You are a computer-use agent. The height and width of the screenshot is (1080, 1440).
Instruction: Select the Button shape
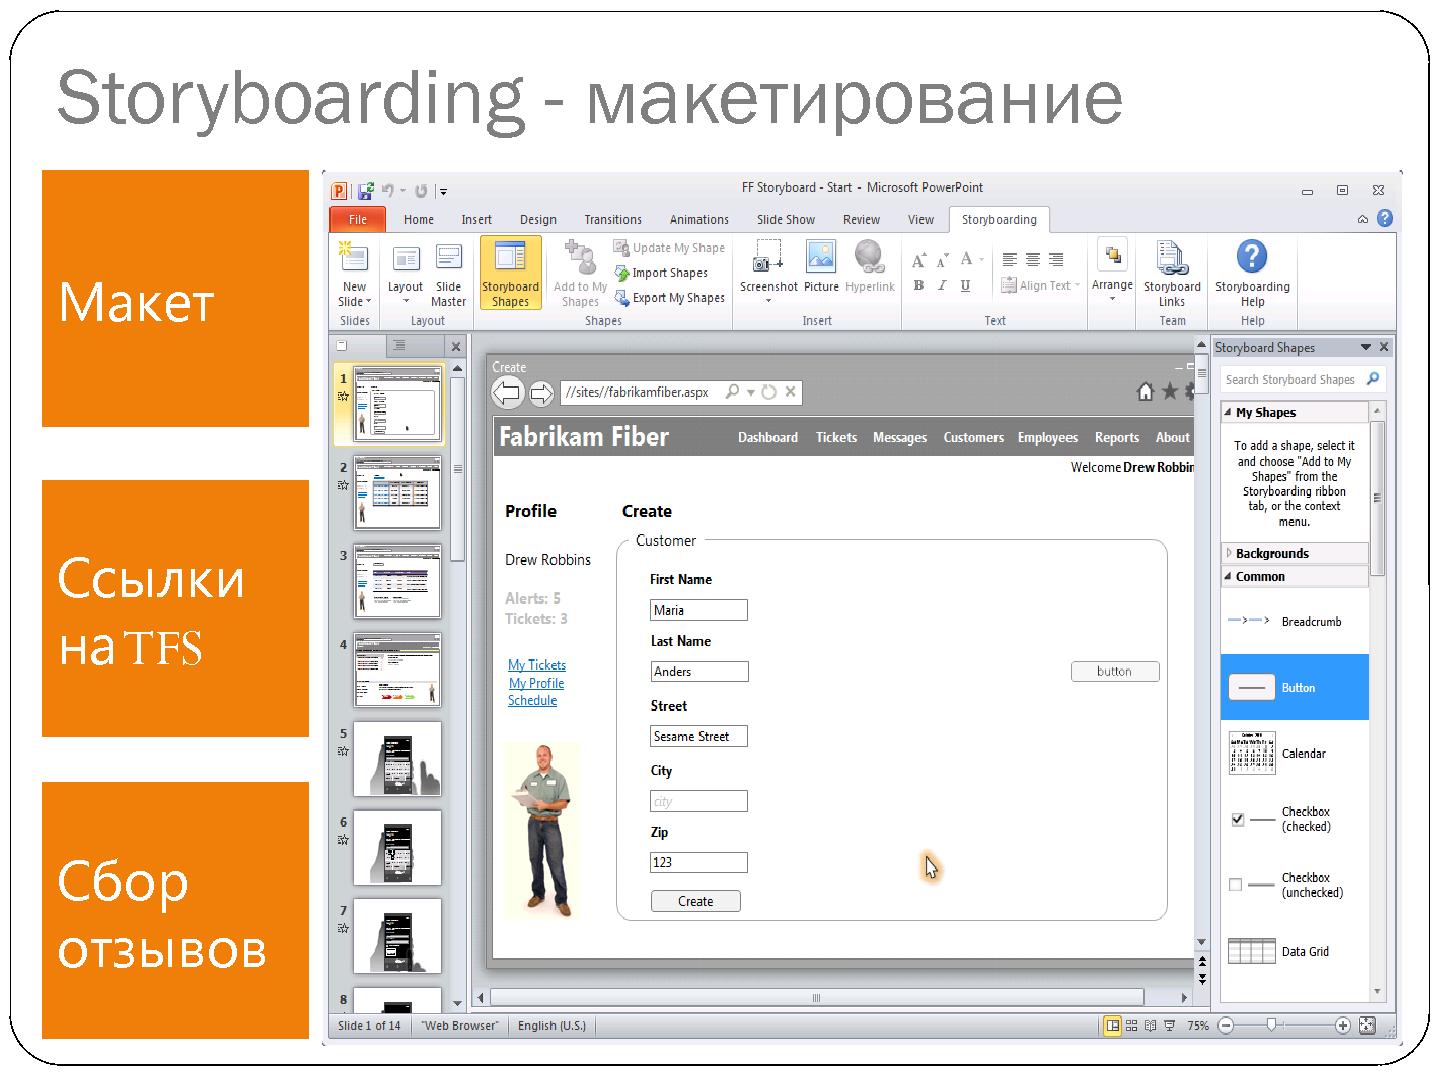tap(1294, 687)
